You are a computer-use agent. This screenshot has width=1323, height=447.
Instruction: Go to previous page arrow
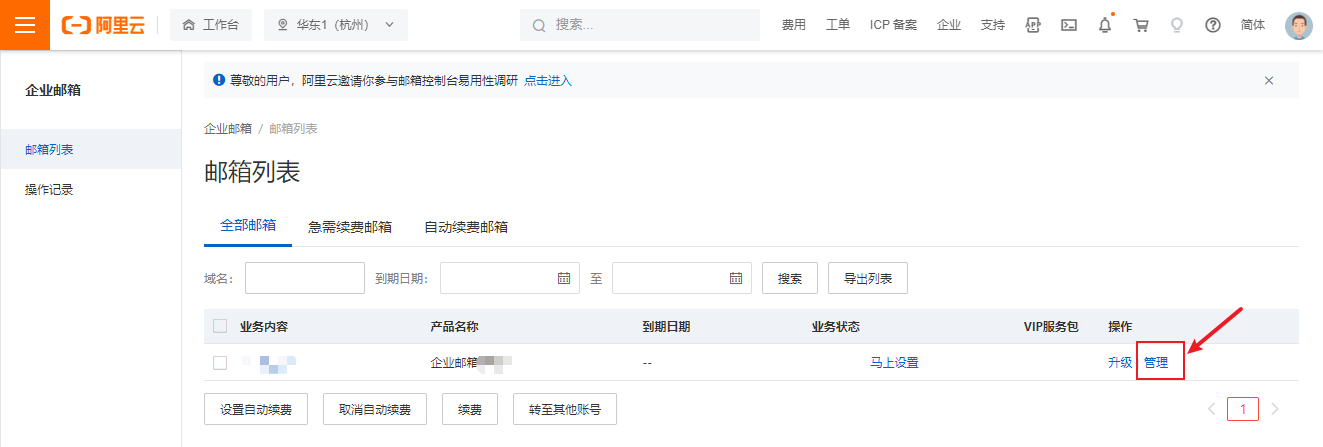[x=1211, y=409]
